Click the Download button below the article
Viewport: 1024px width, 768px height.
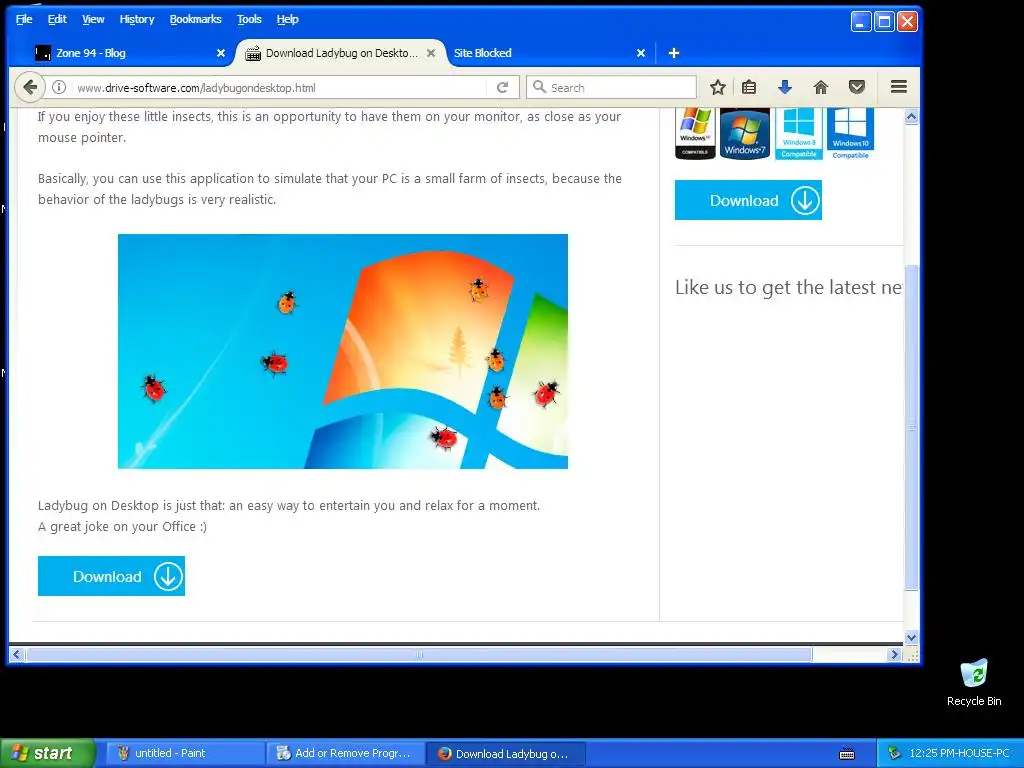pos(111,576)
